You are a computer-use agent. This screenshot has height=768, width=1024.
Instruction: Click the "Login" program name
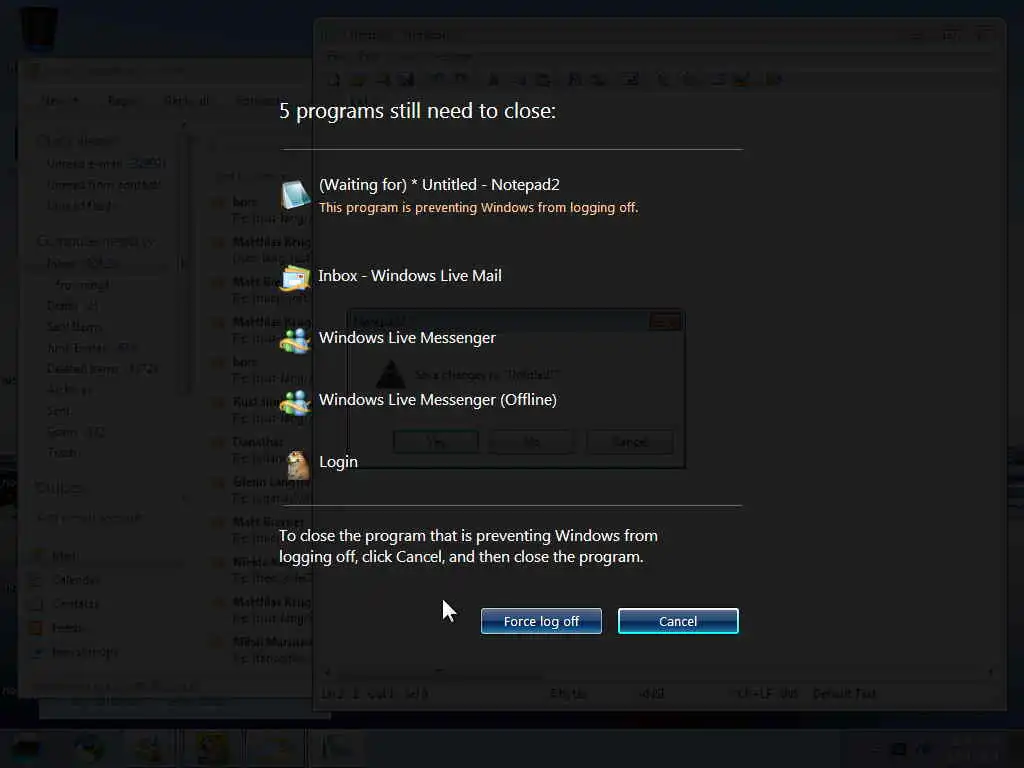tap(338, 462)
